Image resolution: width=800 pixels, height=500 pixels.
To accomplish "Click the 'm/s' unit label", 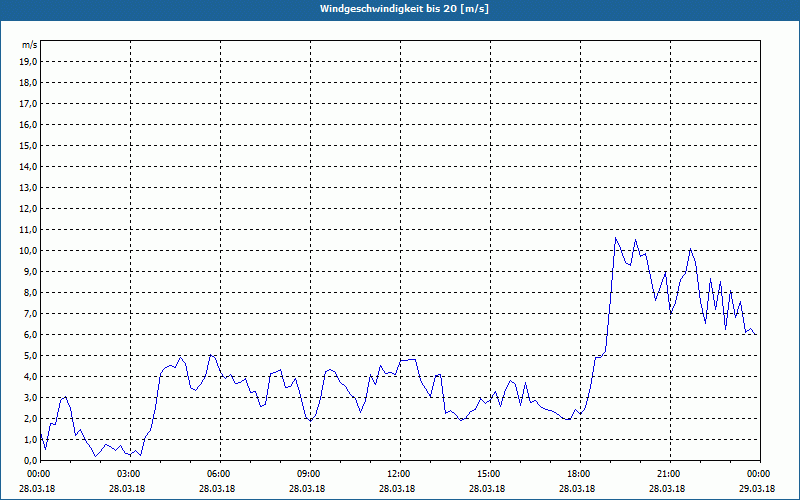I will [x=30, y=45].
